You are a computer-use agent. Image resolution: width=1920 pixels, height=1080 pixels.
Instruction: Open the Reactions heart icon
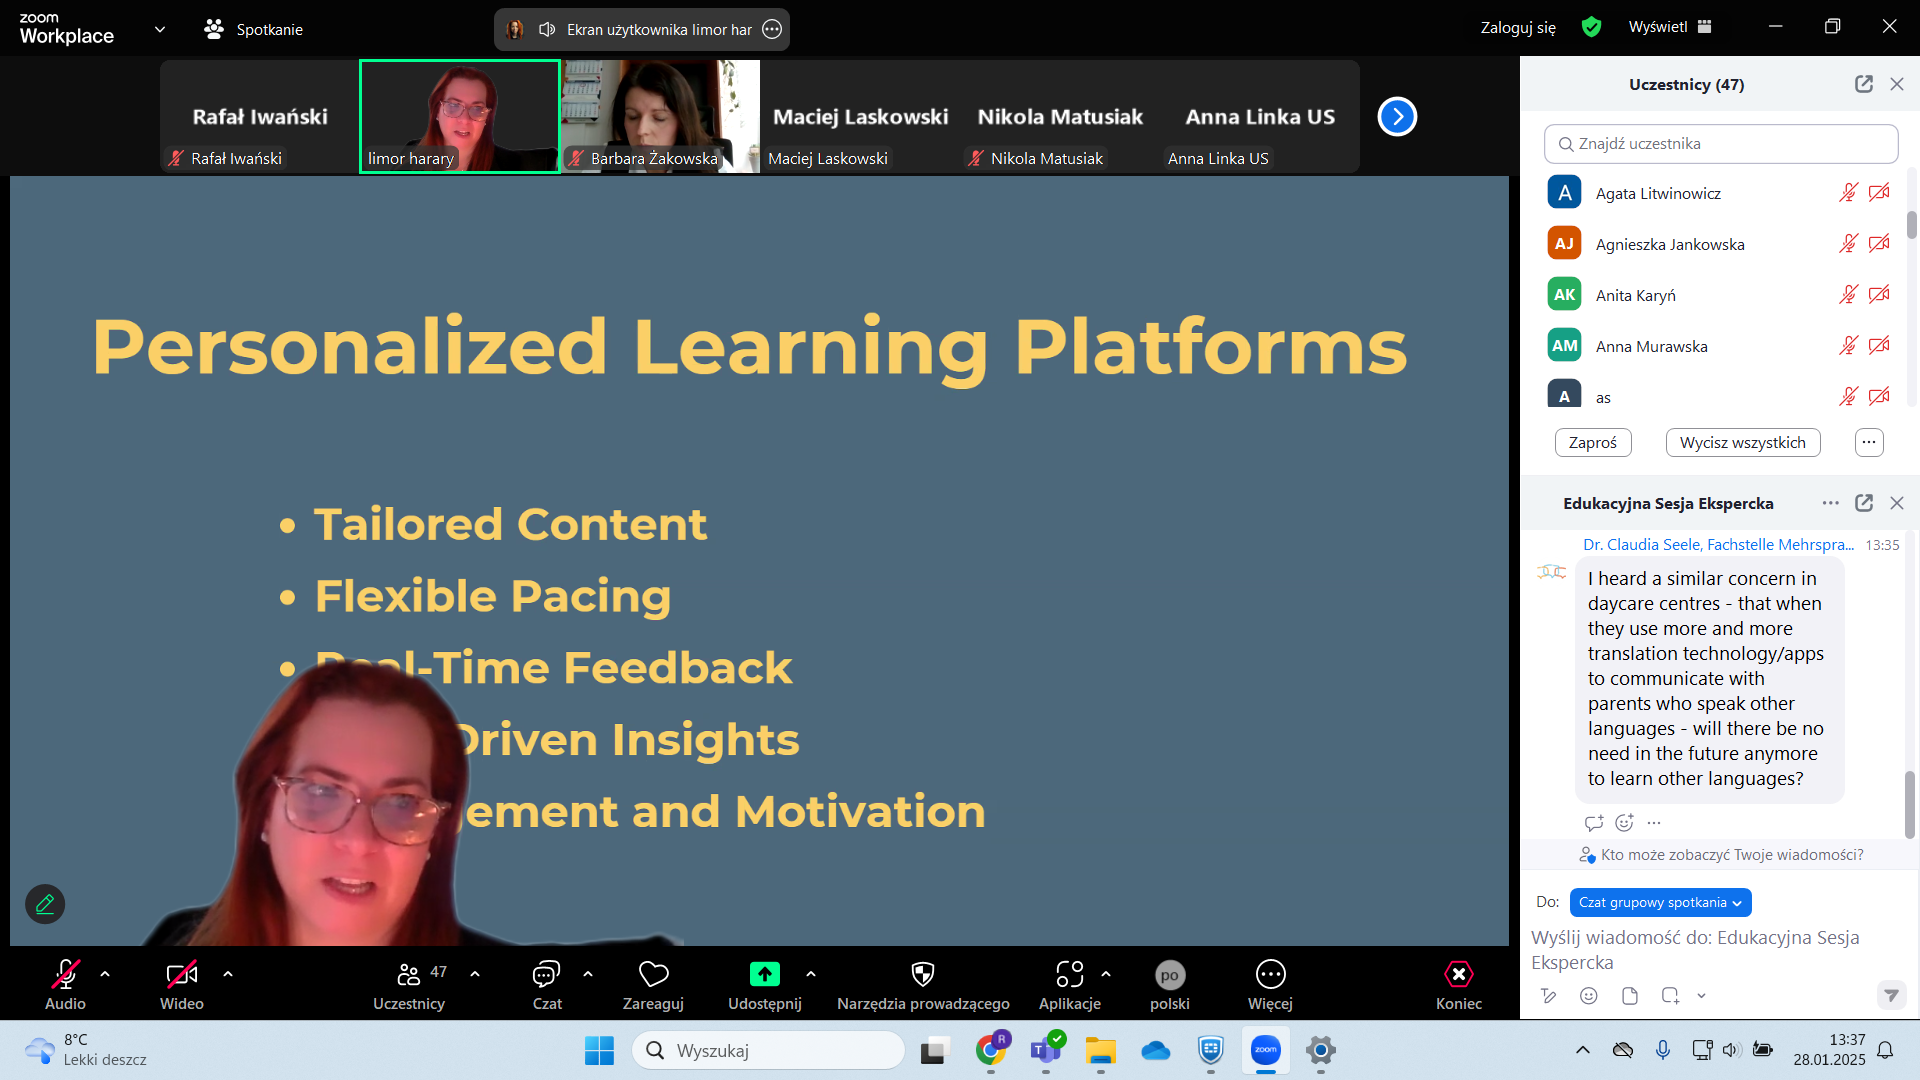[653, 974]
